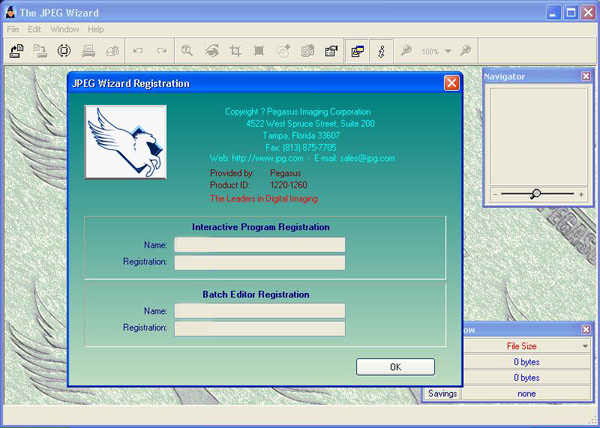
Task: Select the crop tool icon
Action: coord(236,50)
